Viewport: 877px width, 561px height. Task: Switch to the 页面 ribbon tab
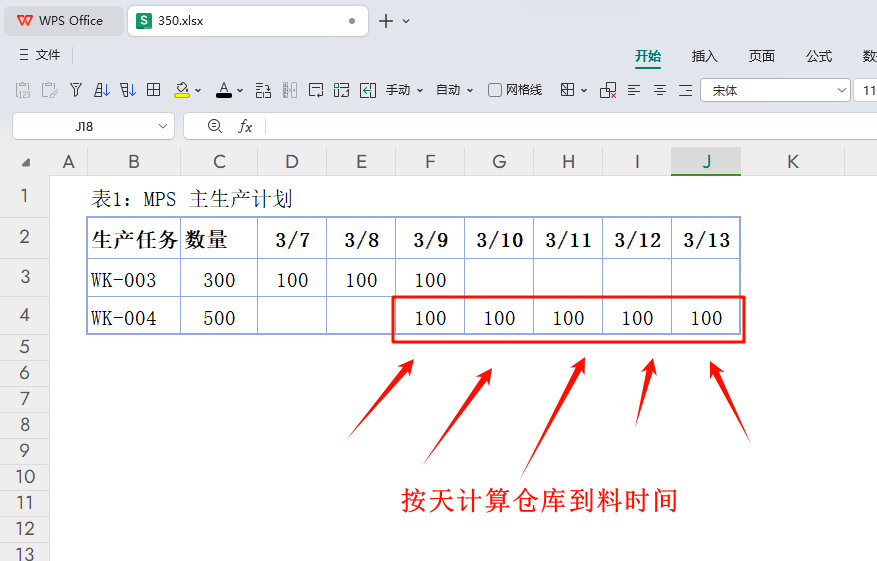pos(762,56)
